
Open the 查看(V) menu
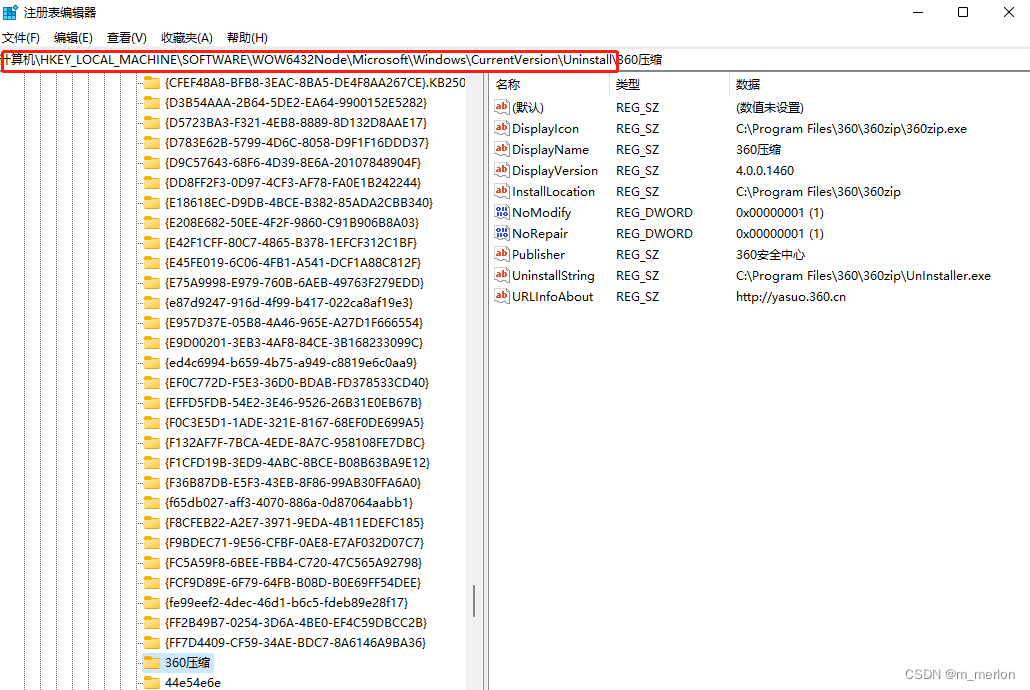pyautogui.click(x=127, y=37)
